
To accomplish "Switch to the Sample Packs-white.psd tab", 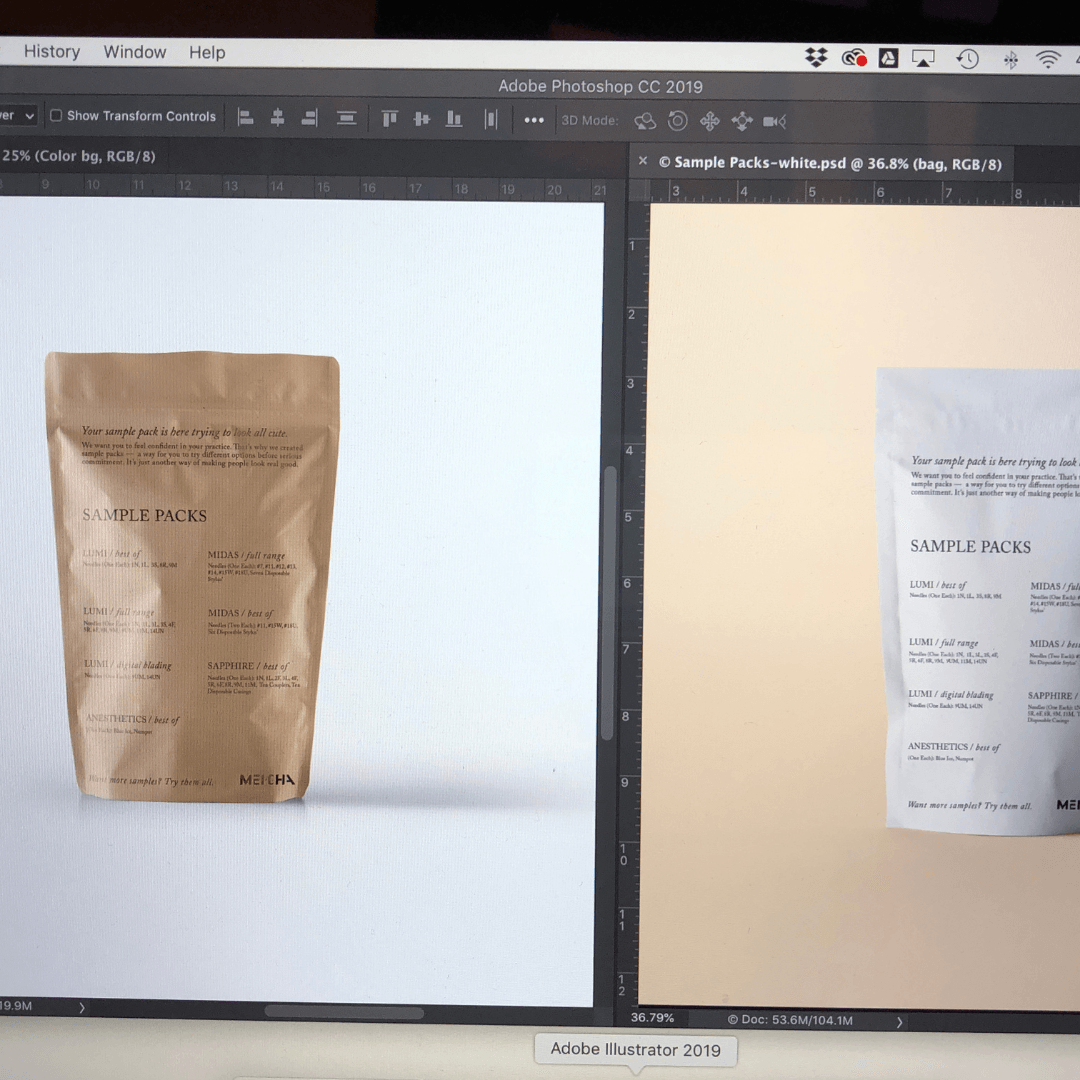I will 829,163.
